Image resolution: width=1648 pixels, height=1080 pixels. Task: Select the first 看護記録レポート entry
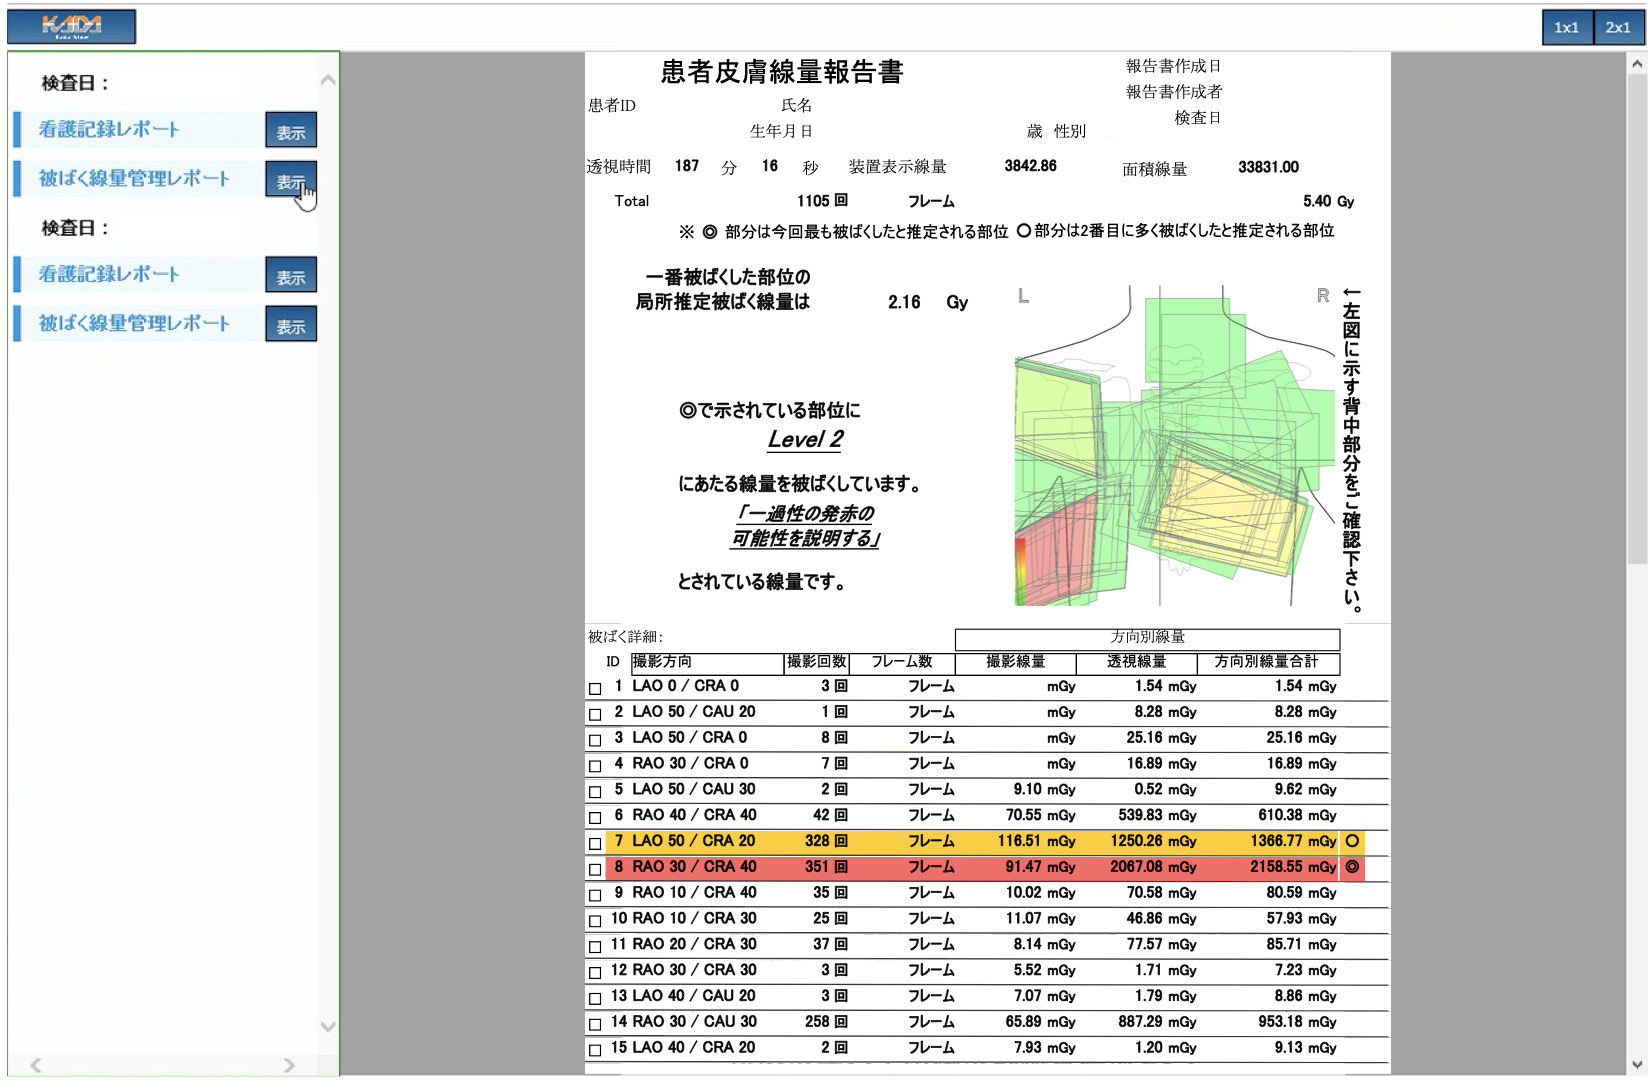(x=136, y=130)
